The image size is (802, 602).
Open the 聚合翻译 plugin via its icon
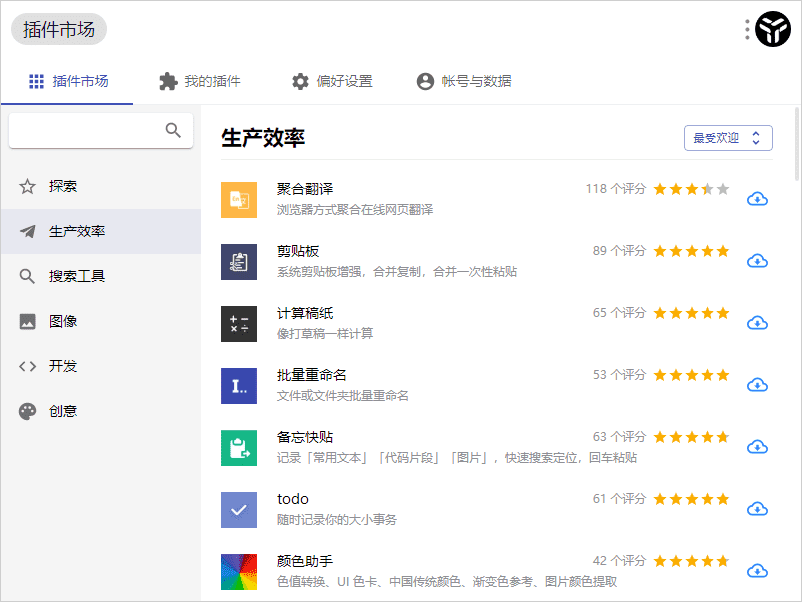[x=239, y=199]
